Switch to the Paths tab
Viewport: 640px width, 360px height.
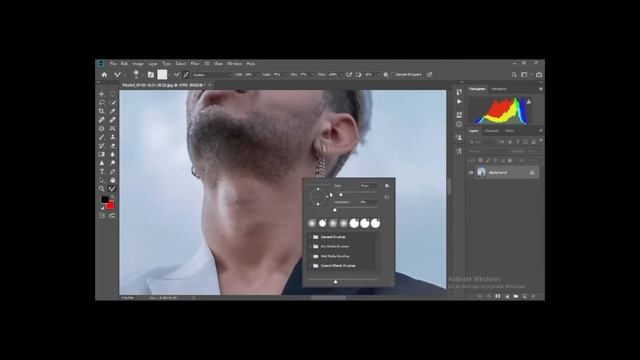509,131
